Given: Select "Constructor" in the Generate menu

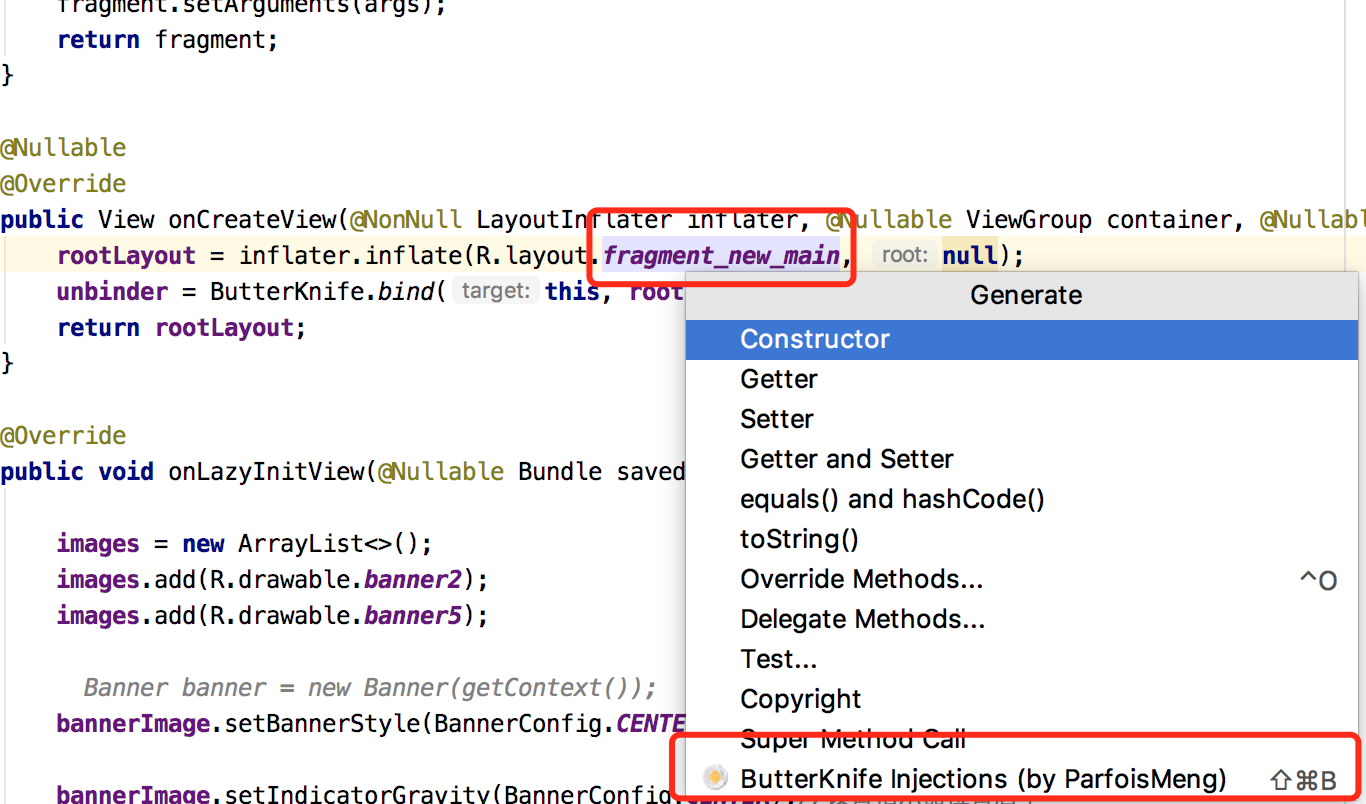Looking at the screenshot, I should coord(813,339).
